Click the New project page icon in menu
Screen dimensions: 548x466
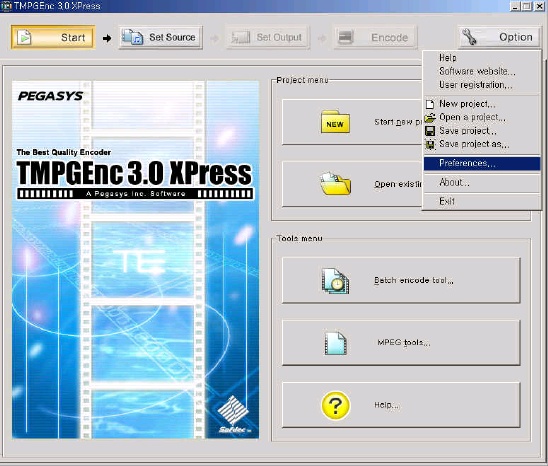pyautogui.click(x=430, y=104)
